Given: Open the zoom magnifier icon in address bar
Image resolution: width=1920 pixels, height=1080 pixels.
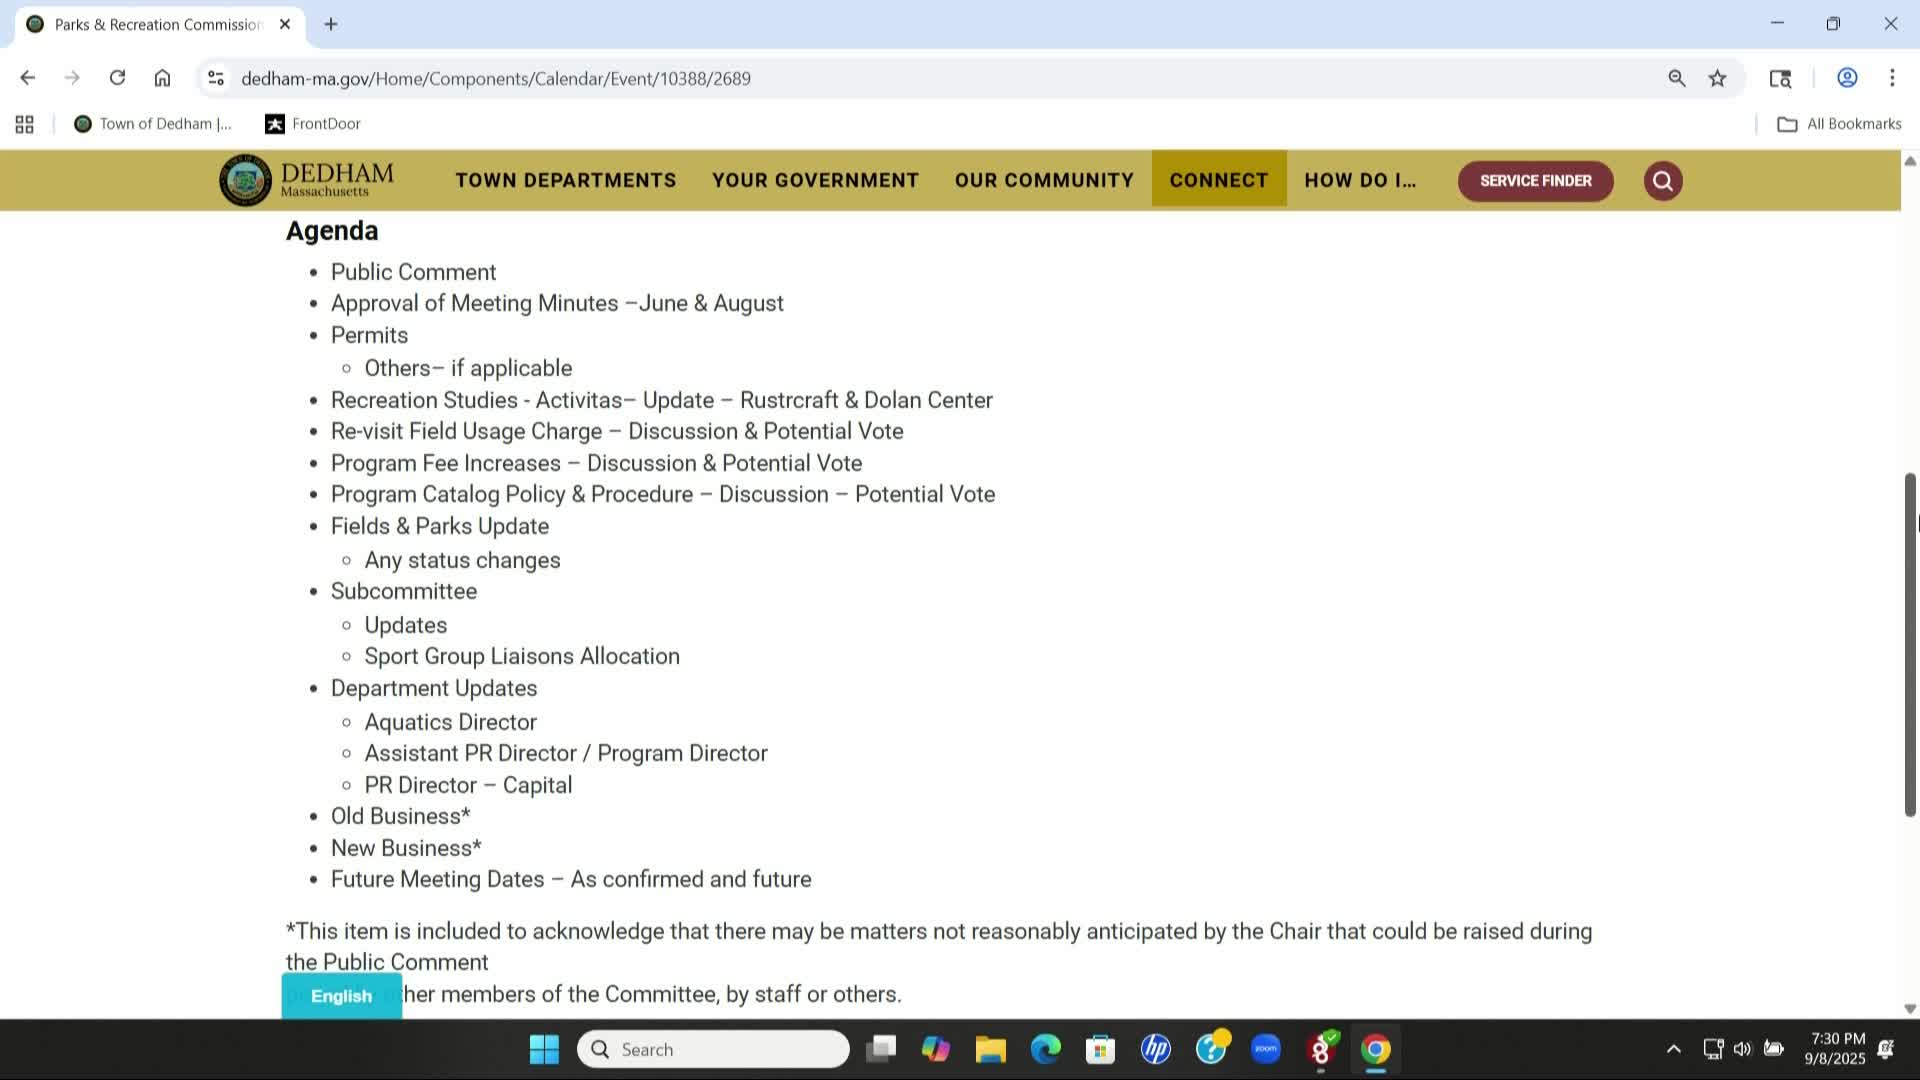Looking at the screenshot, I should [1677, 78].
